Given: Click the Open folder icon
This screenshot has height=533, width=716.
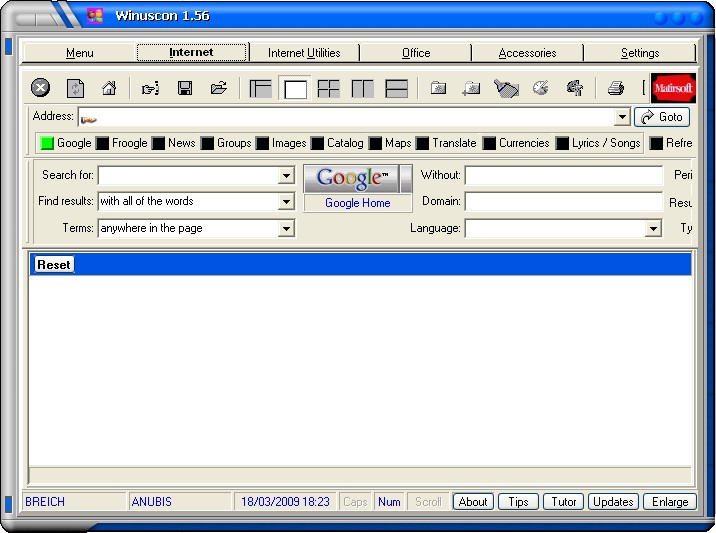Looking at the screenshot, I should (219, 88).
